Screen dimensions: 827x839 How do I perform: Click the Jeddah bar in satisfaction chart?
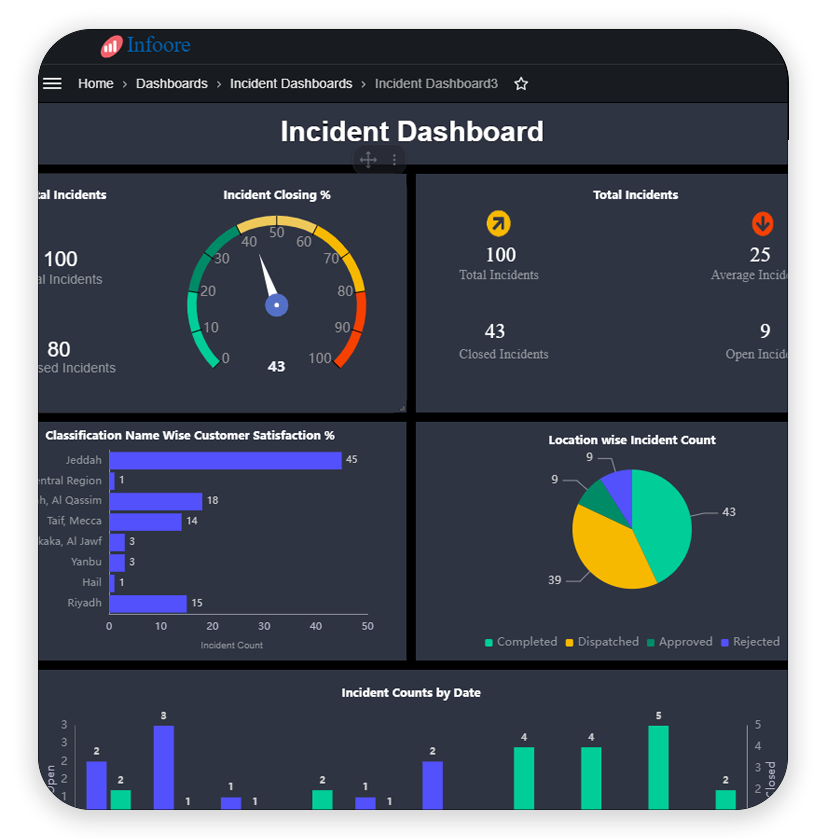tap(225, 460)
